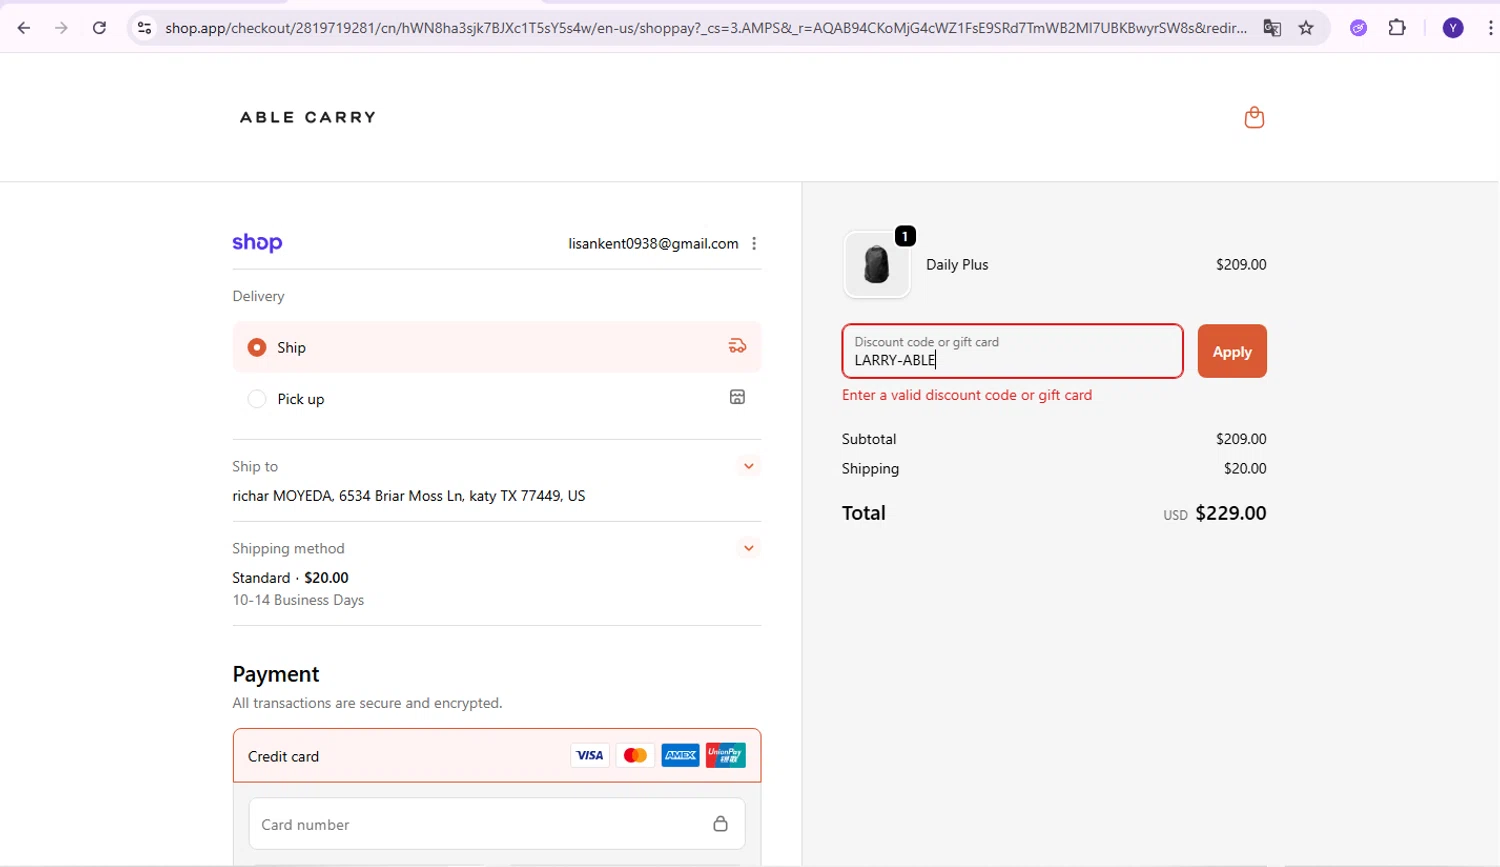
Task: Click the Payment heading
Action: pos(276,674)
